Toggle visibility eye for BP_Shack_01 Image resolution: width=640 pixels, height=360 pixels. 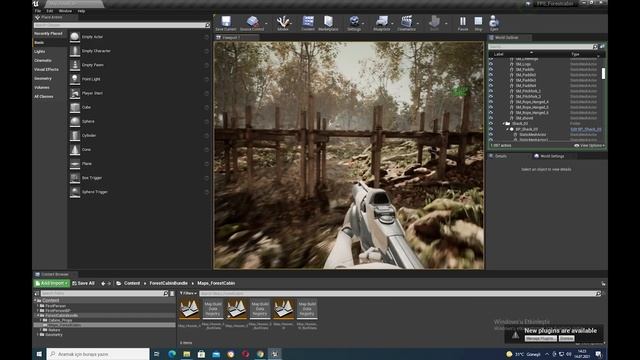pos(491,129)
